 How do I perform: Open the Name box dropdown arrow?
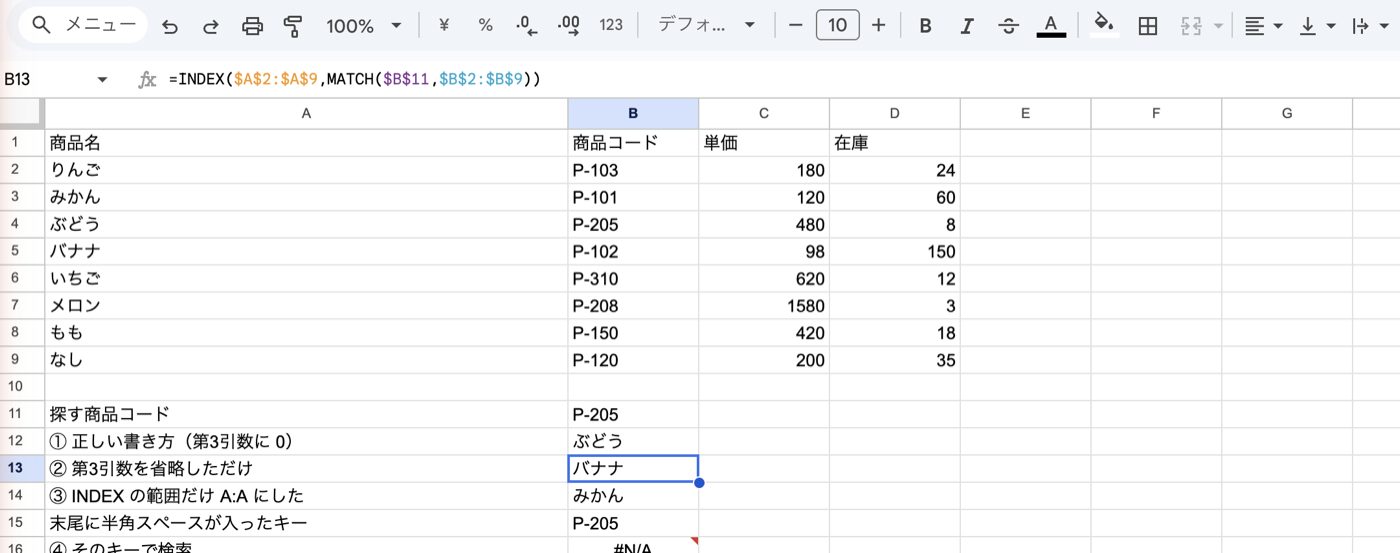pyautogui.click(x=102, y=80)
